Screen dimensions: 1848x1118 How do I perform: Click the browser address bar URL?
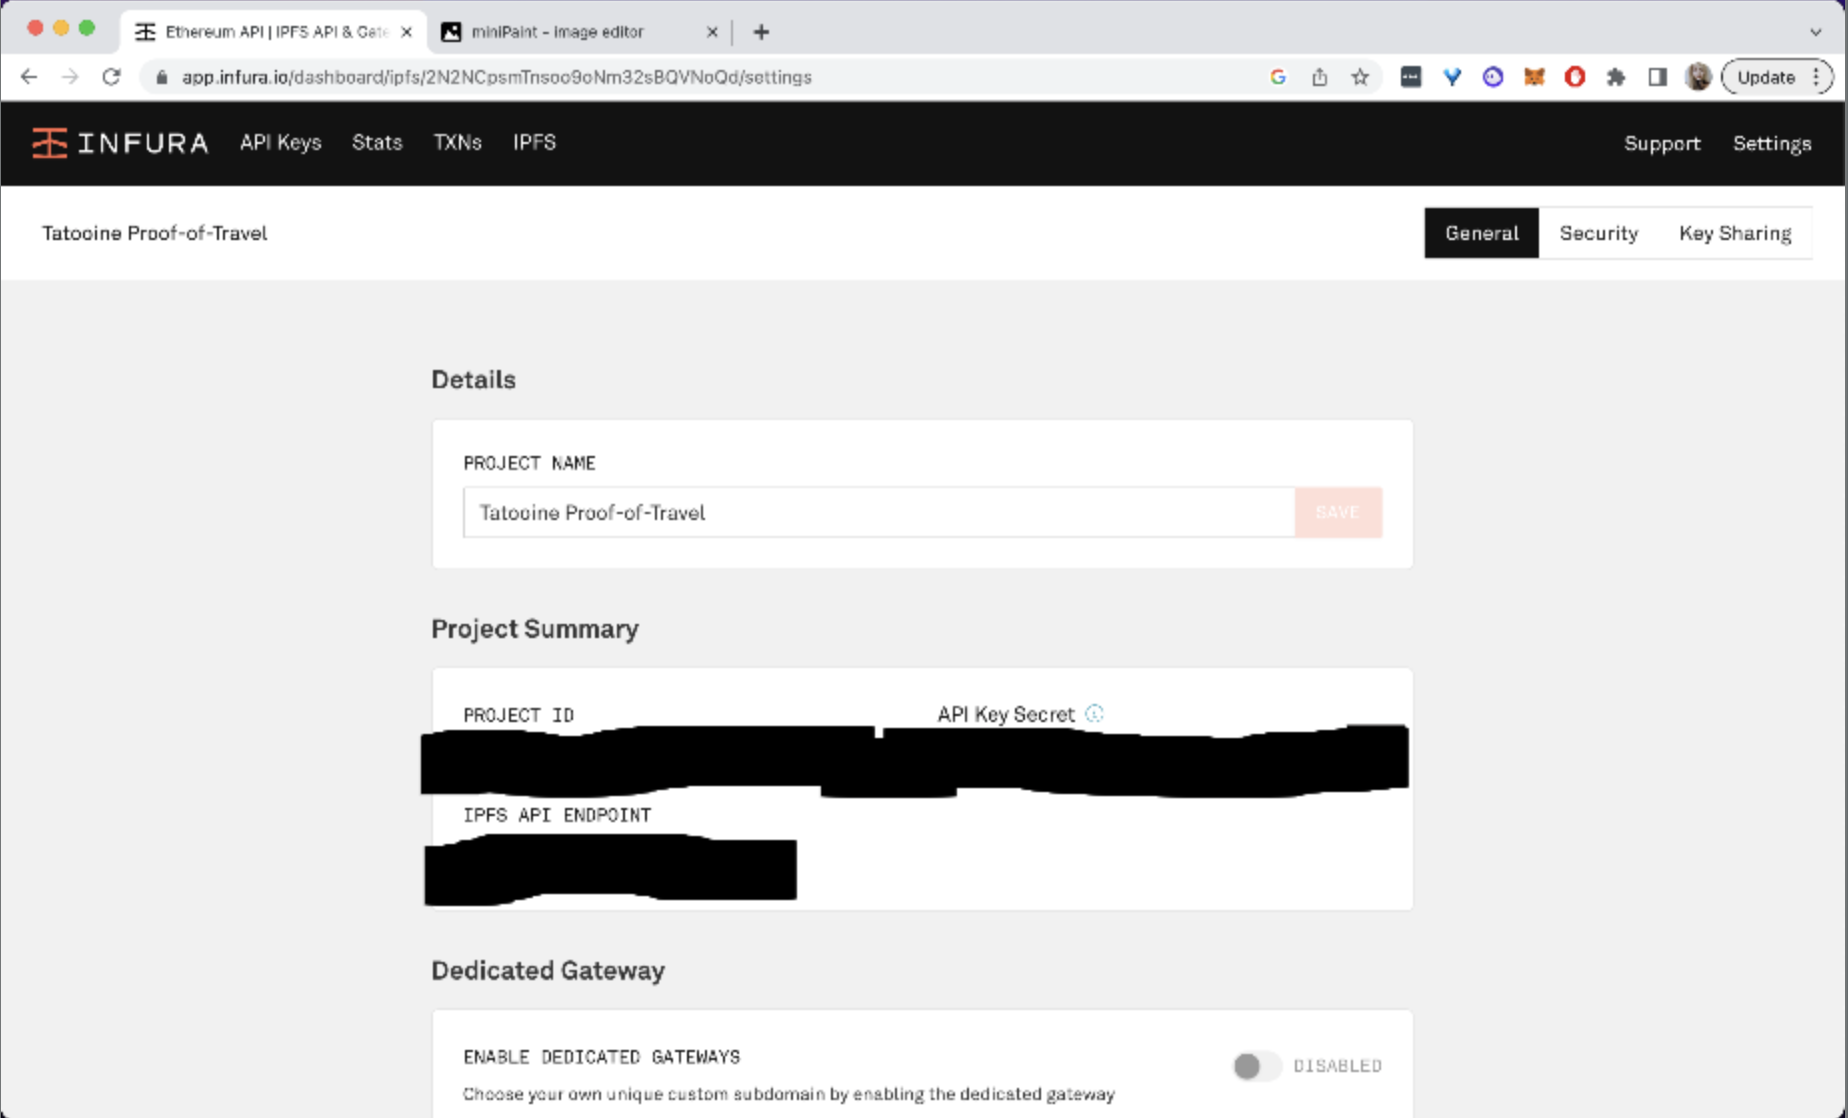(x=497, y=77)
